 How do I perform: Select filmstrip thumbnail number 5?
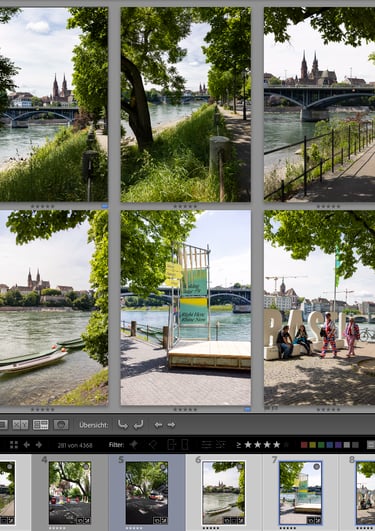pos(147,493)
